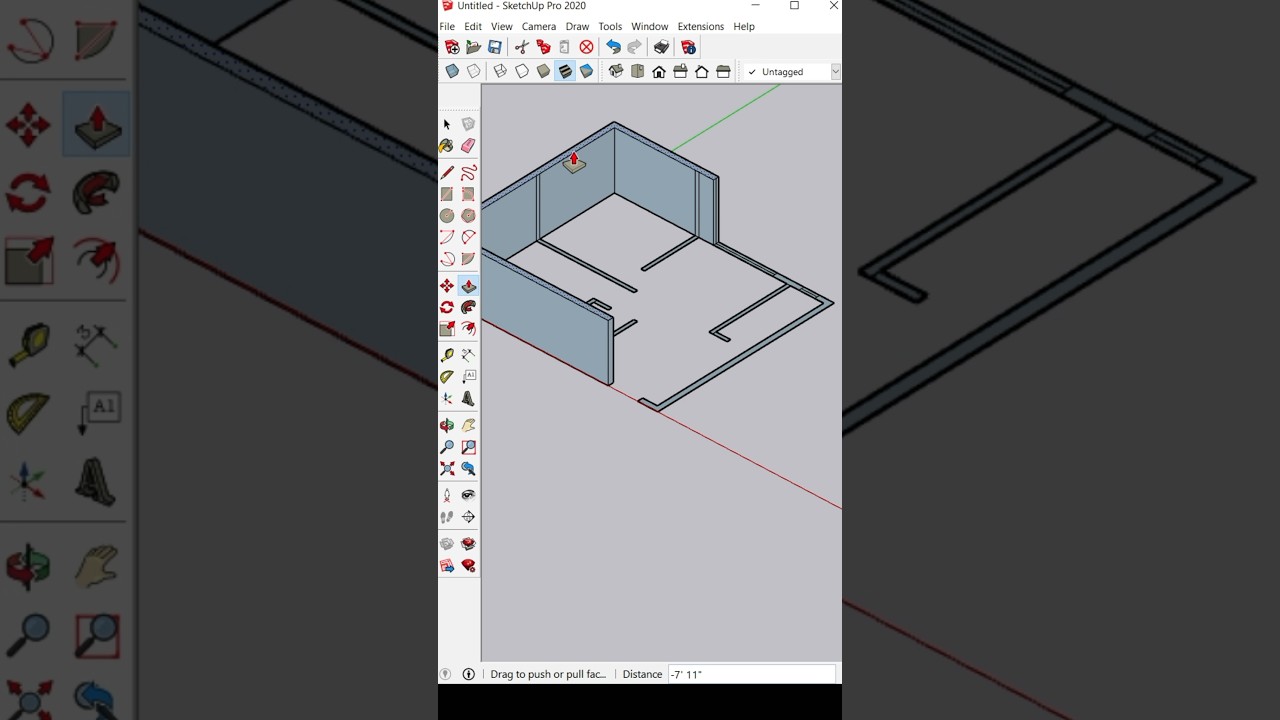
Task: Go to Previous camera view
Action: [468, 468]
